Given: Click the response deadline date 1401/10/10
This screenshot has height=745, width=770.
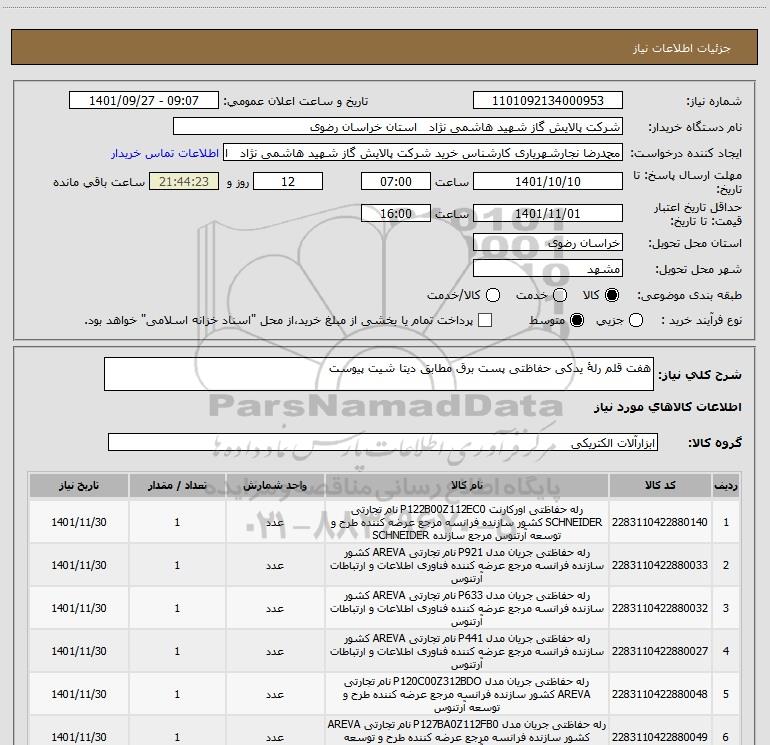Looking at the screenshot, I should [547, 182].
